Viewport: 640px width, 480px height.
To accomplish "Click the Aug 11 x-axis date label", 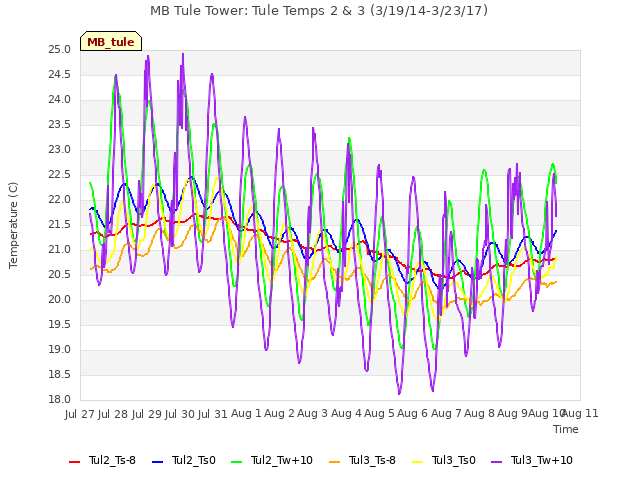I will [x=580, y=414].
